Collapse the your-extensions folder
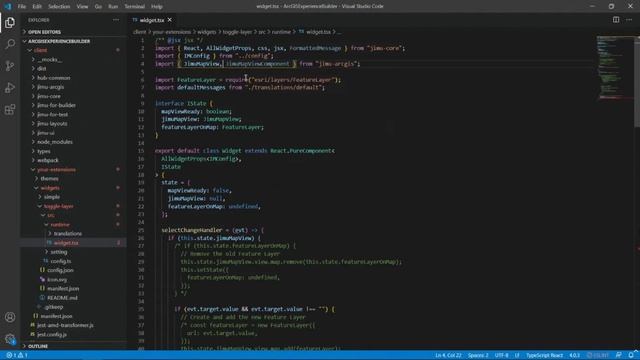This screenshot has width=640, height=360. pyautogui.click(x=73, y=170)
